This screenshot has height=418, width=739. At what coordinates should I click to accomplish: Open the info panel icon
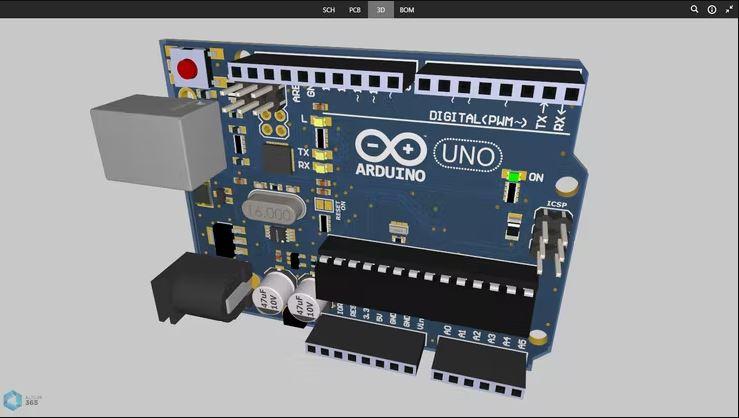712,9
